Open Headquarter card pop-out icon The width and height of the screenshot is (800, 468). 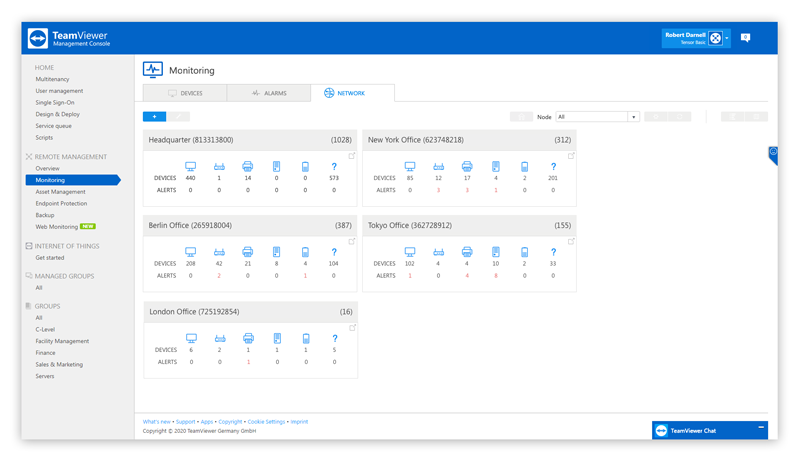[352, 156]
